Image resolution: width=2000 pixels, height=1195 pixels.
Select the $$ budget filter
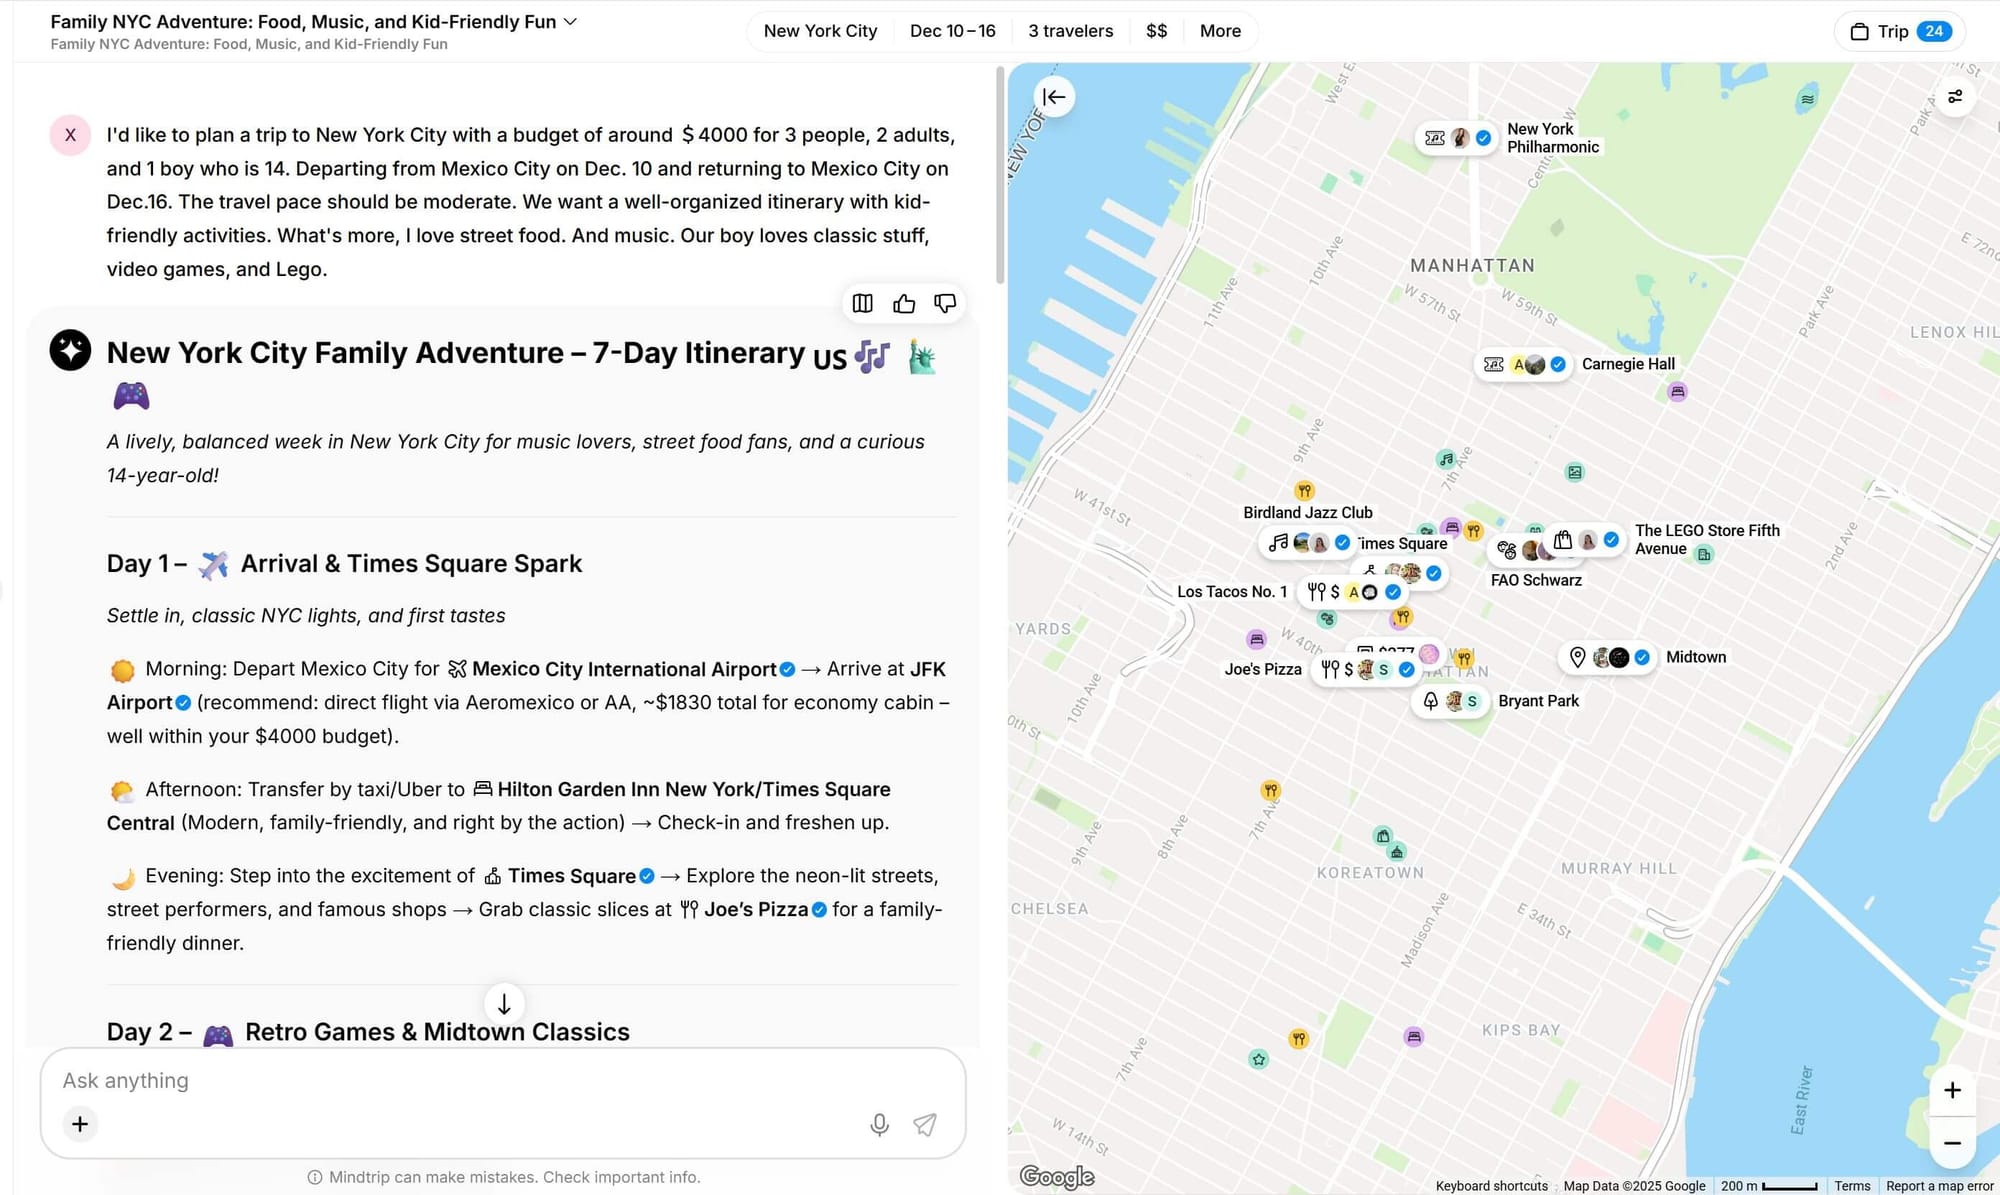(1156, 31)
